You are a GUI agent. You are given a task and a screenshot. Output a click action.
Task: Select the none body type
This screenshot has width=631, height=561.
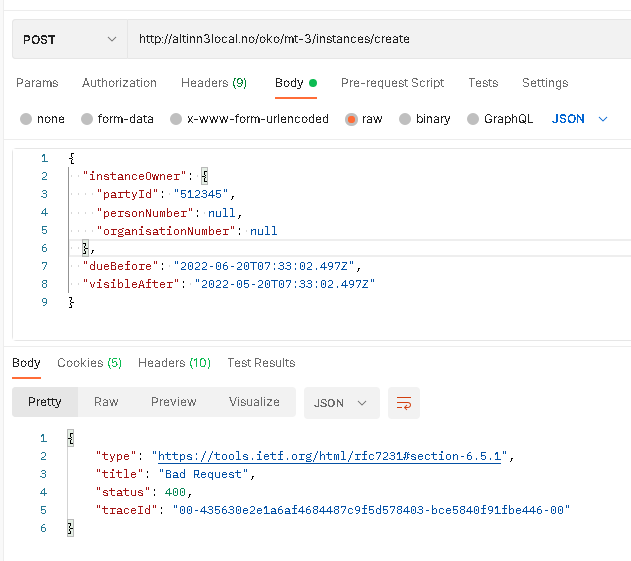click(x=42, y=119)
